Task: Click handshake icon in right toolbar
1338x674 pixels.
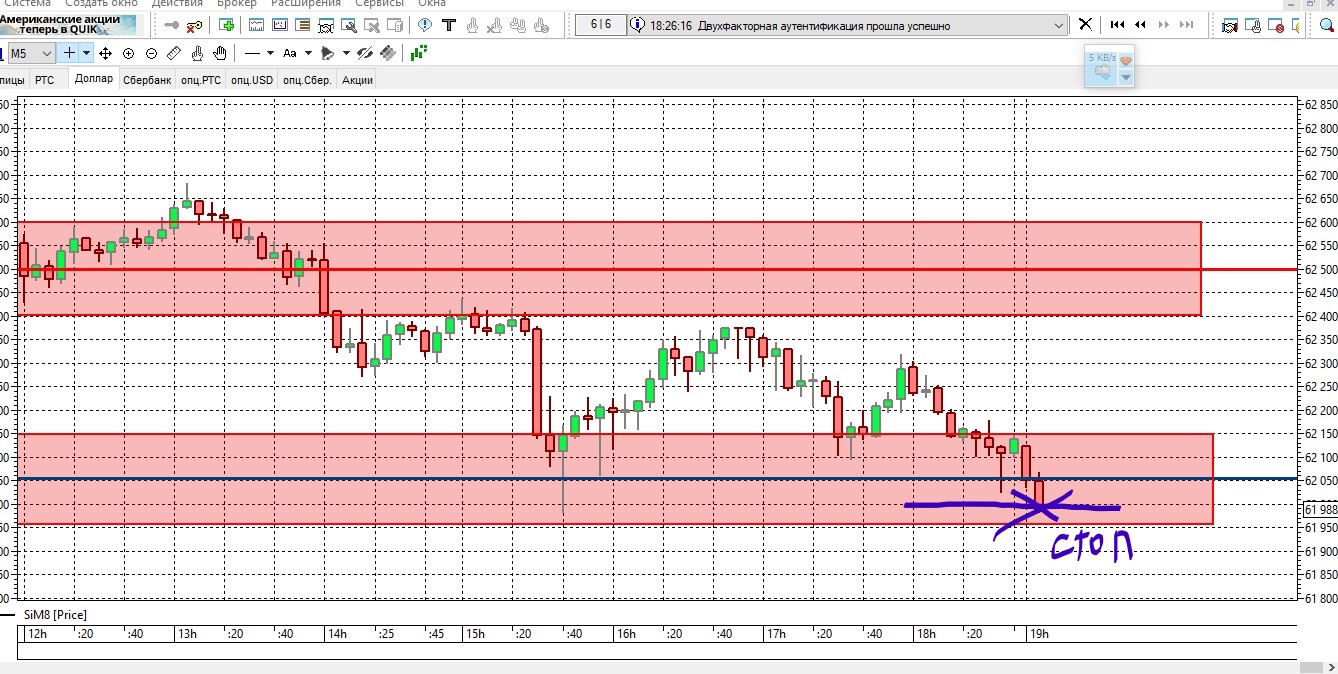Action: click(x=1230, y=25)
